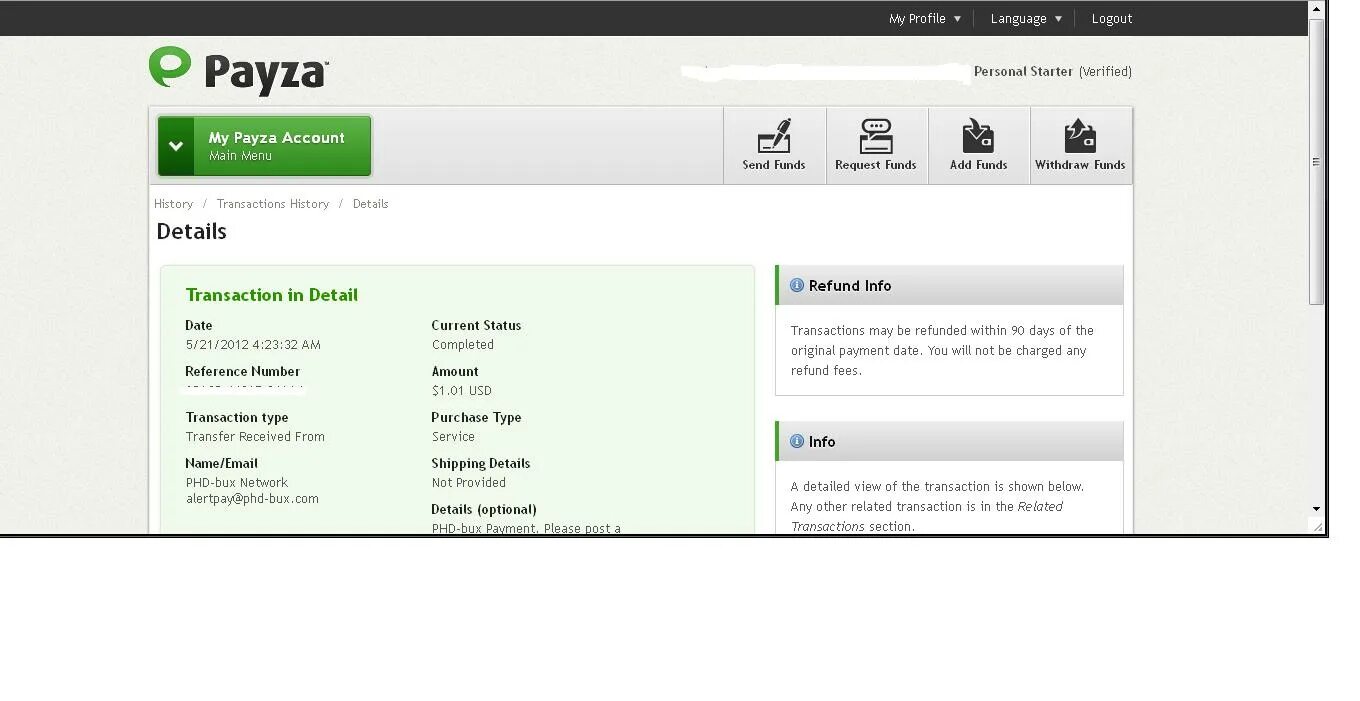The width and height of the screenshot is (1360, 701).
Task: Click Personal Starter (Verified) account label
Action: click(1053, 72)
